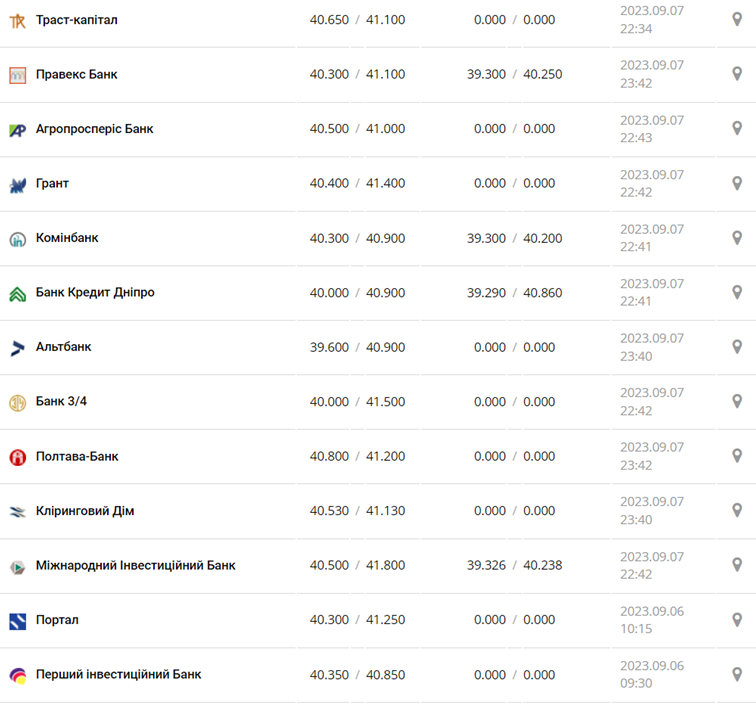Click the location pin for Правекс Банк
The height and width of the screenshot is (705, 756).
click(x=737, y=74)
